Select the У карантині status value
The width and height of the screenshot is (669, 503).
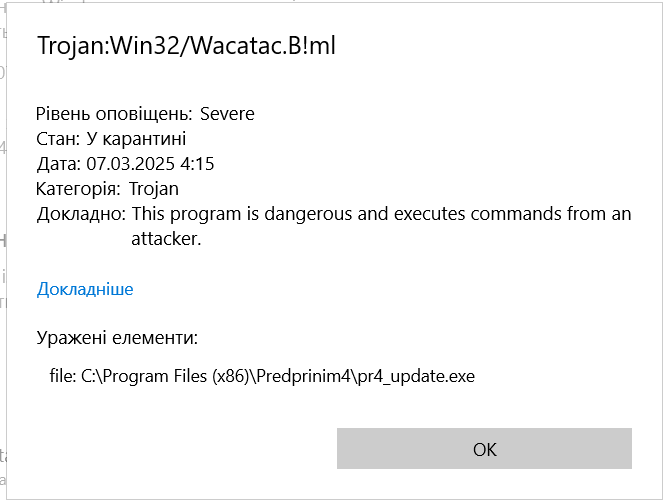(136, 139)
